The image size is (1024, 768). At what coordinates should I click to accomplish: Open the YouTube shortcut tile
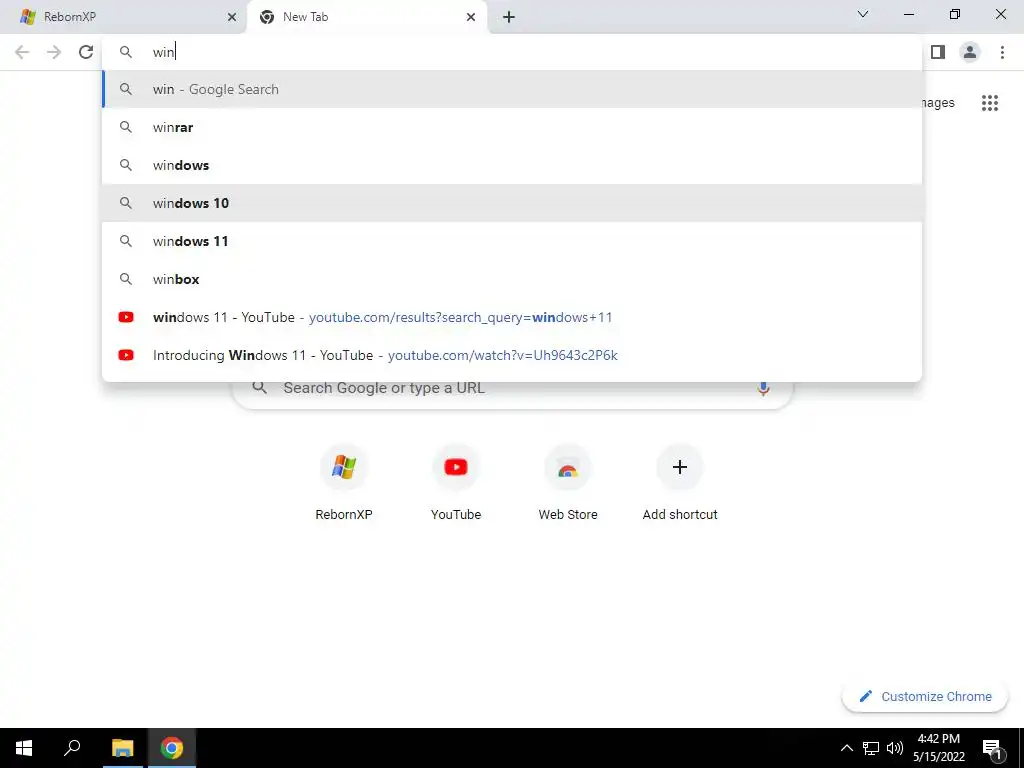[456, 482]
